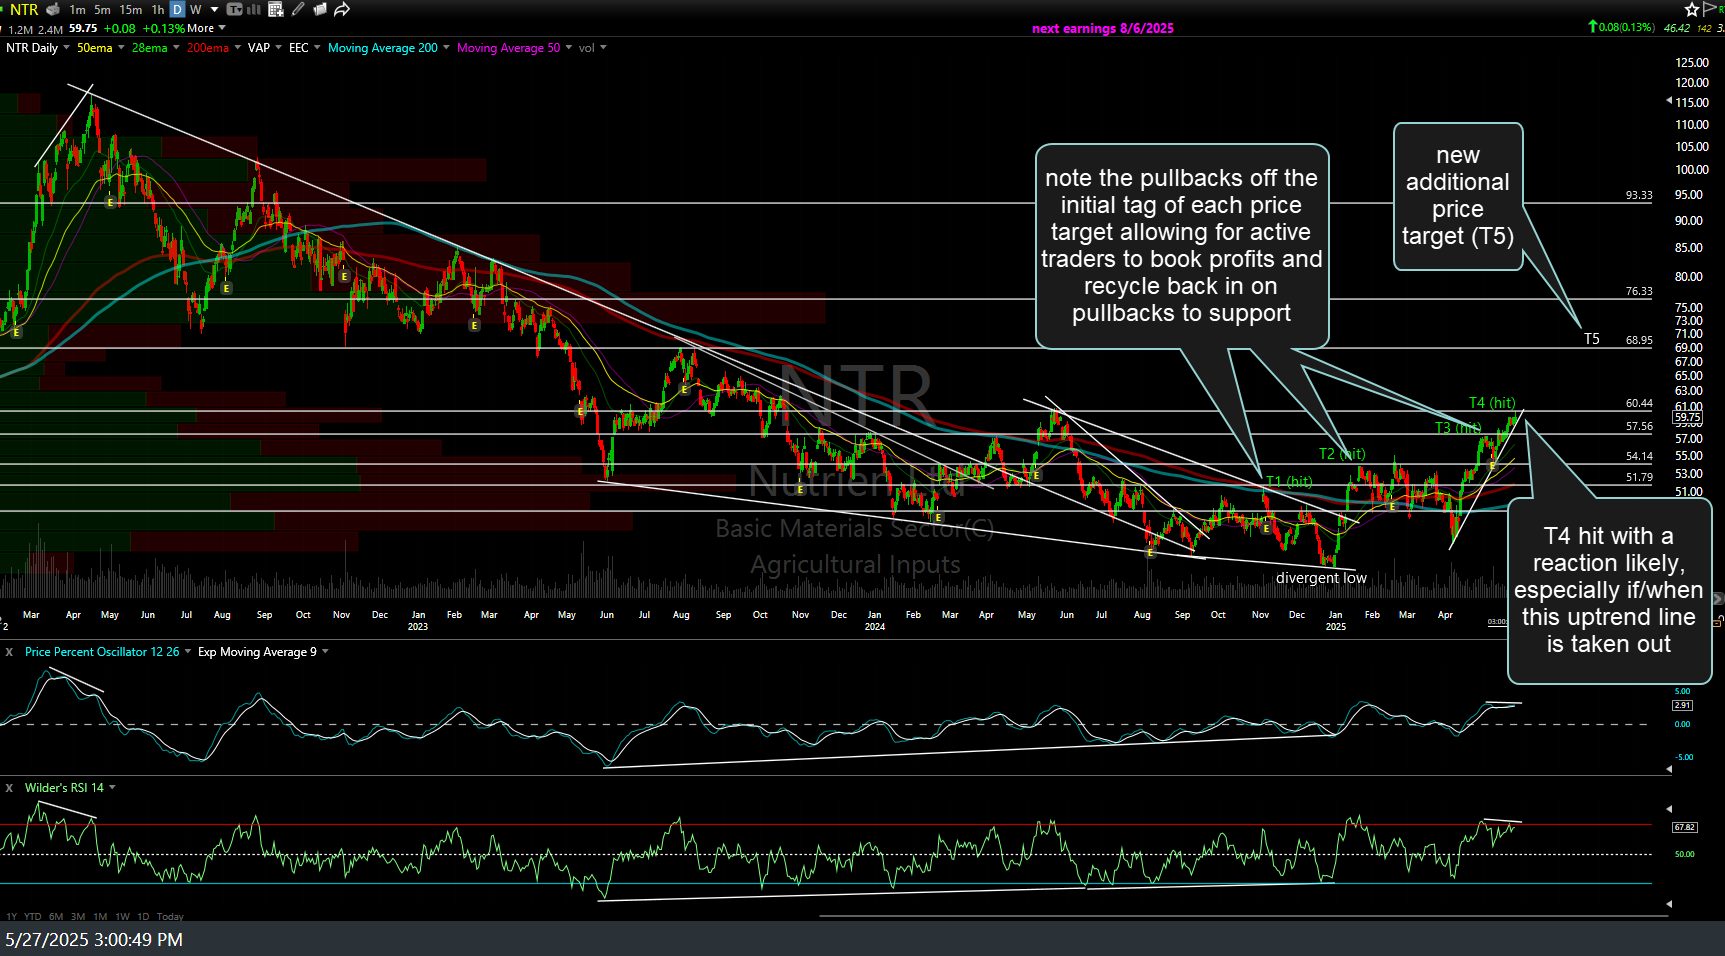Screen dimensions: 1725x956
Task: Close the Price Percent Oscillator pane
Action: [9, 652]
